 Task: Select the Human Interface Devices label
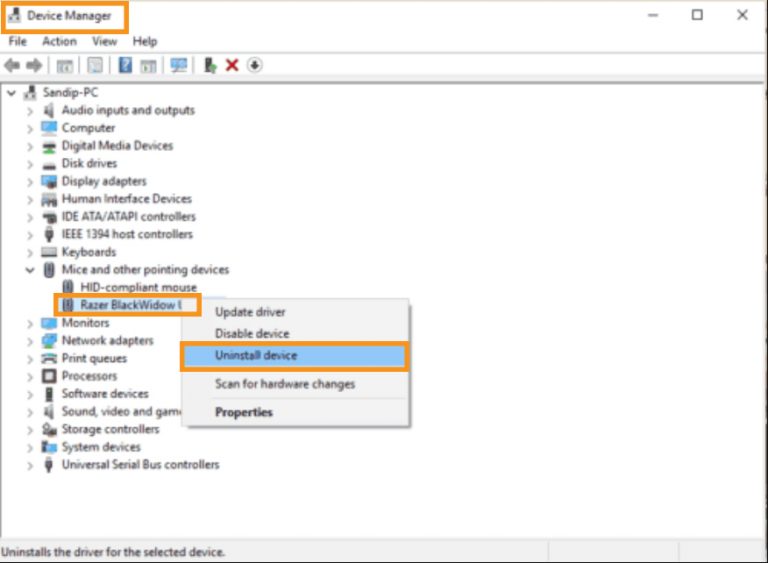click(126, 199)
